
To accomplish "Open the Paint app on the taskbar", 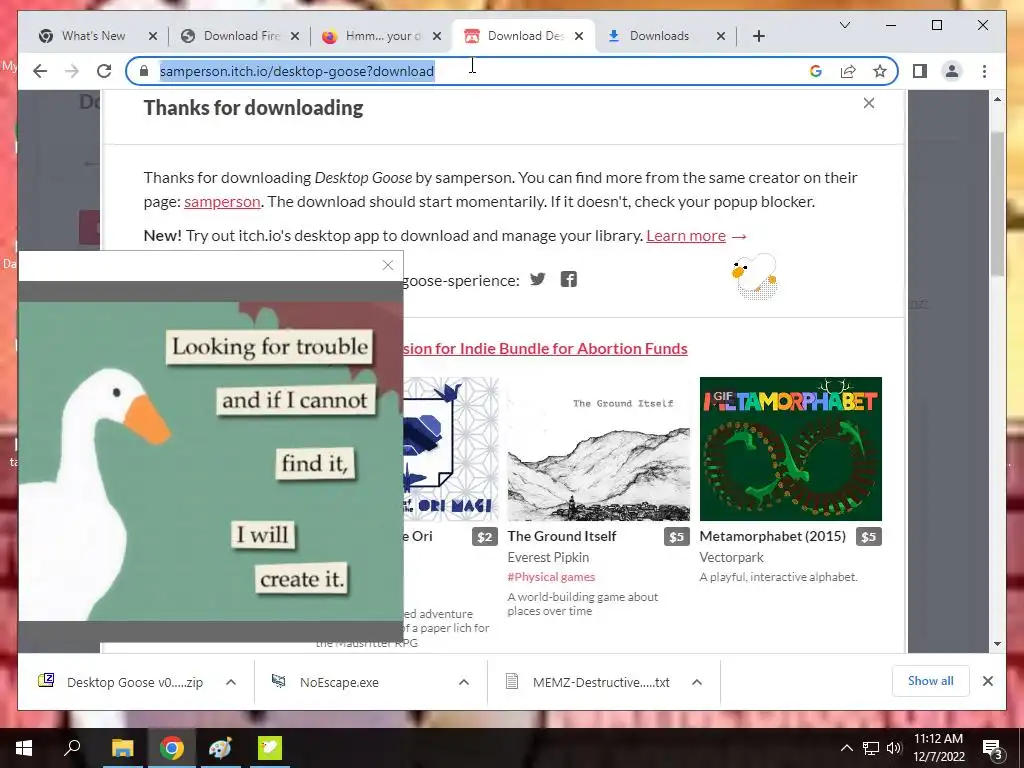I will coord(220,748).
